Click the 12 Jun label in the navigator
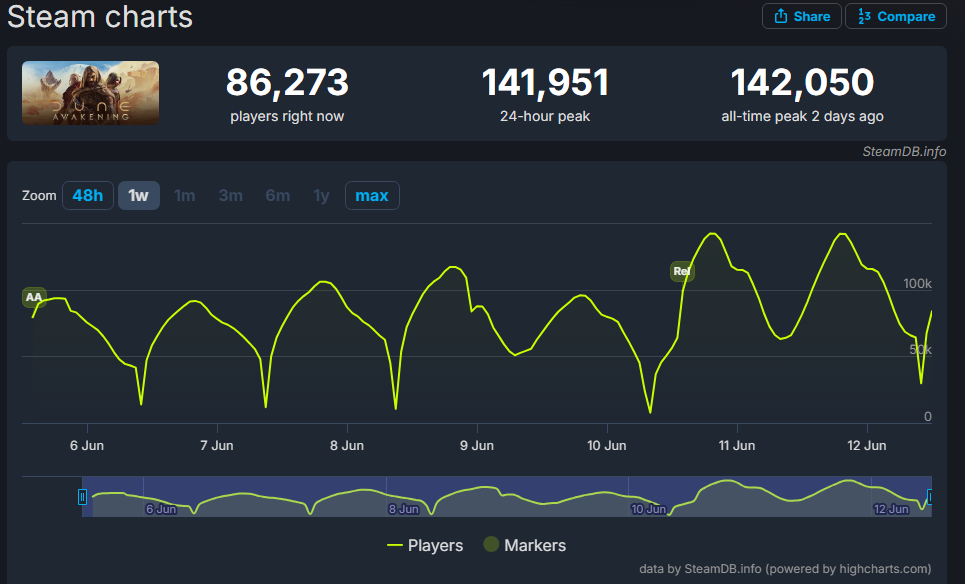The image size is (965, 584). click(x=891, y=509)
